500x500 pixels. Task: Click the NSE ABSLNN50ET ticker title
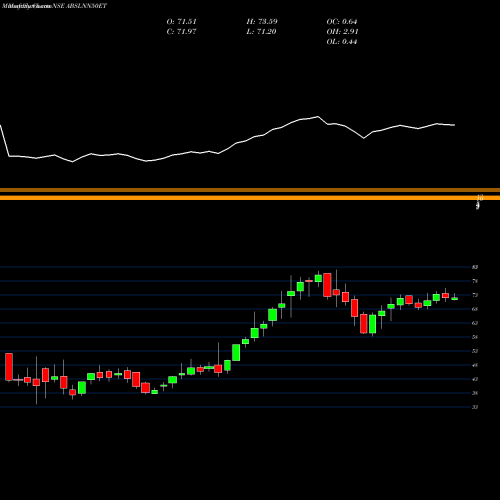pos(80,6)
